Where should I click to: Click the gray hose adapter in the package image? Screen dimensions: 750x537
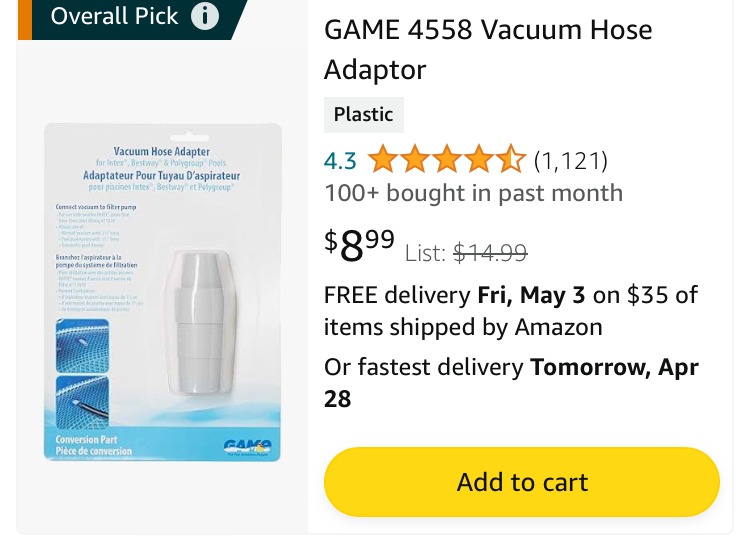(201, 322)
